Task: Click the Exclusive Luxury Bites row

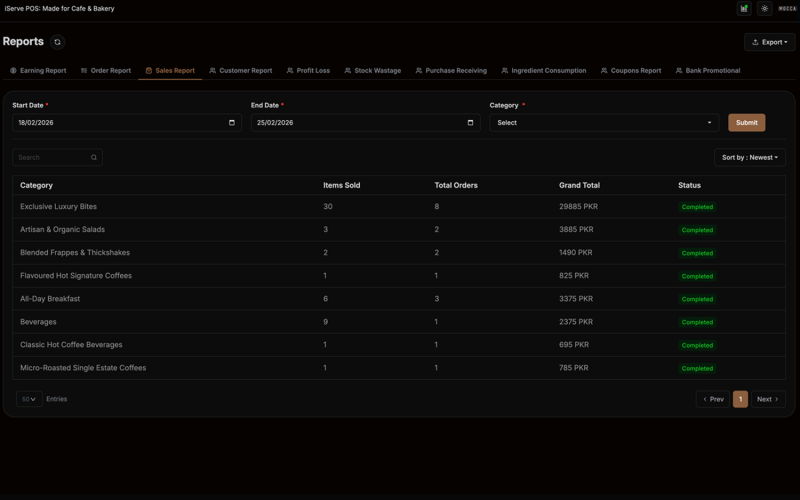Action: (58, 207)
